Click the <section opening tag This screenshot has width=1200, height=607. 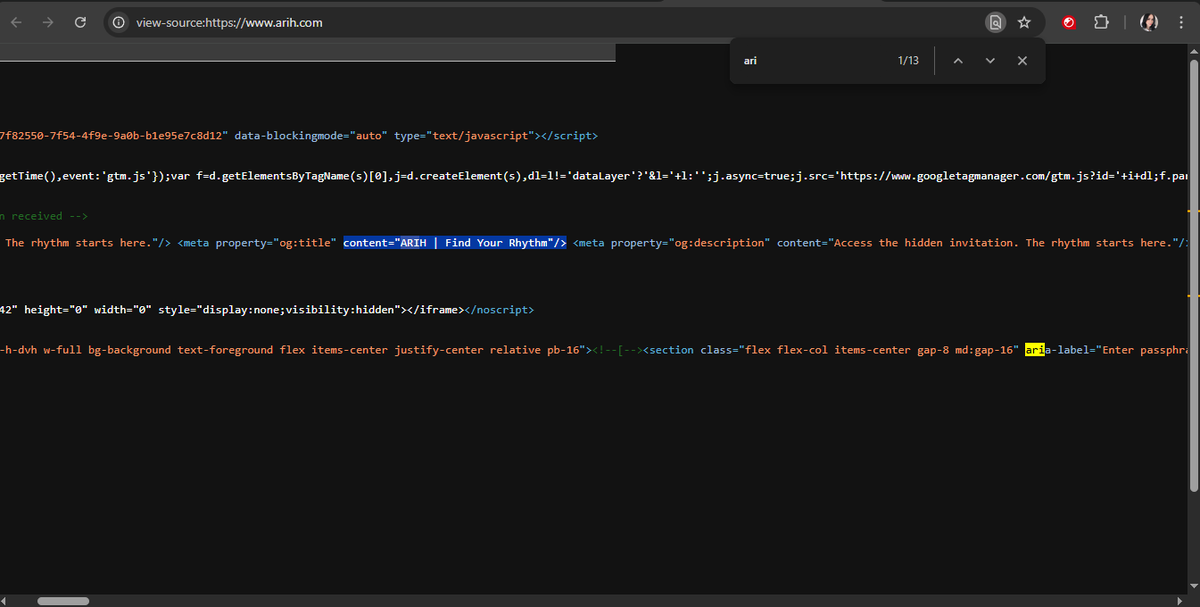point(669,350)
